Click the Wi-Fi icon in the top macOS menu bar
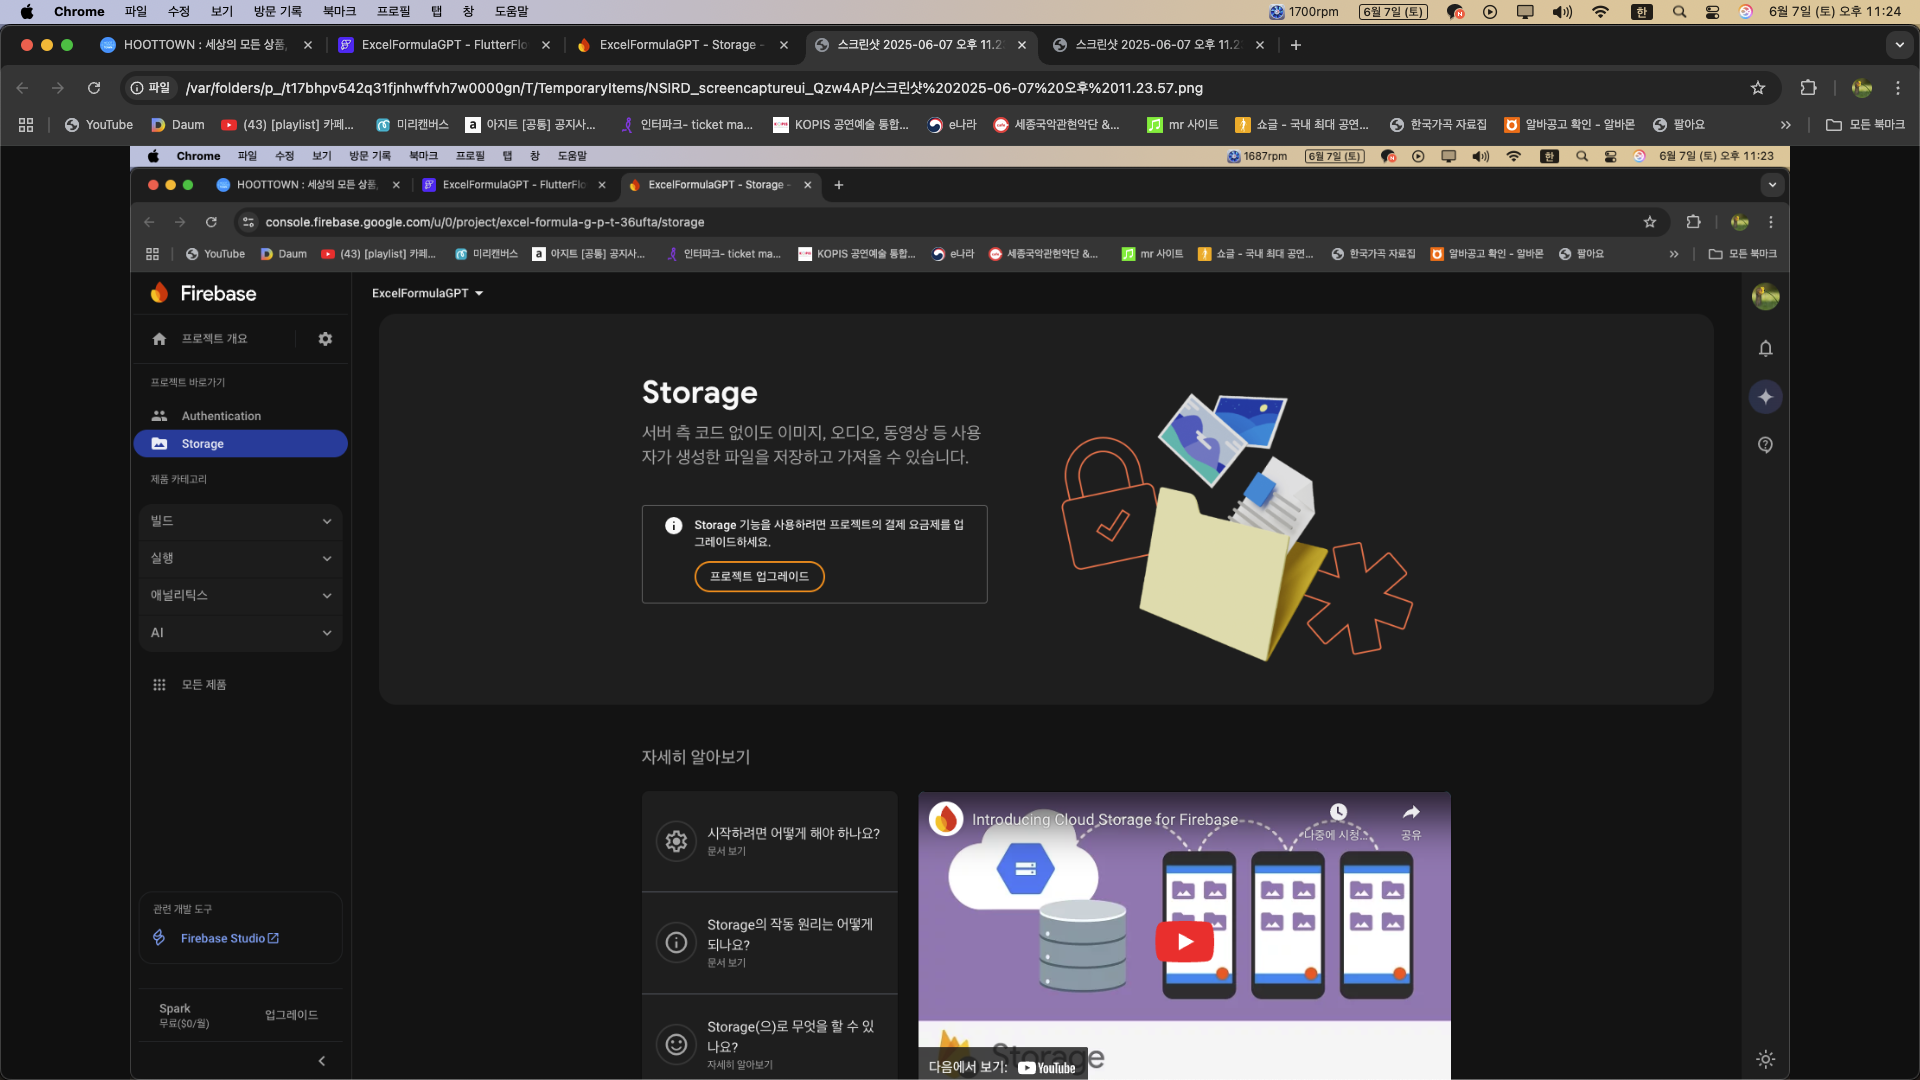Screen dimensions: 1920x1080 pyautogui.click(x=1600, y=12)
